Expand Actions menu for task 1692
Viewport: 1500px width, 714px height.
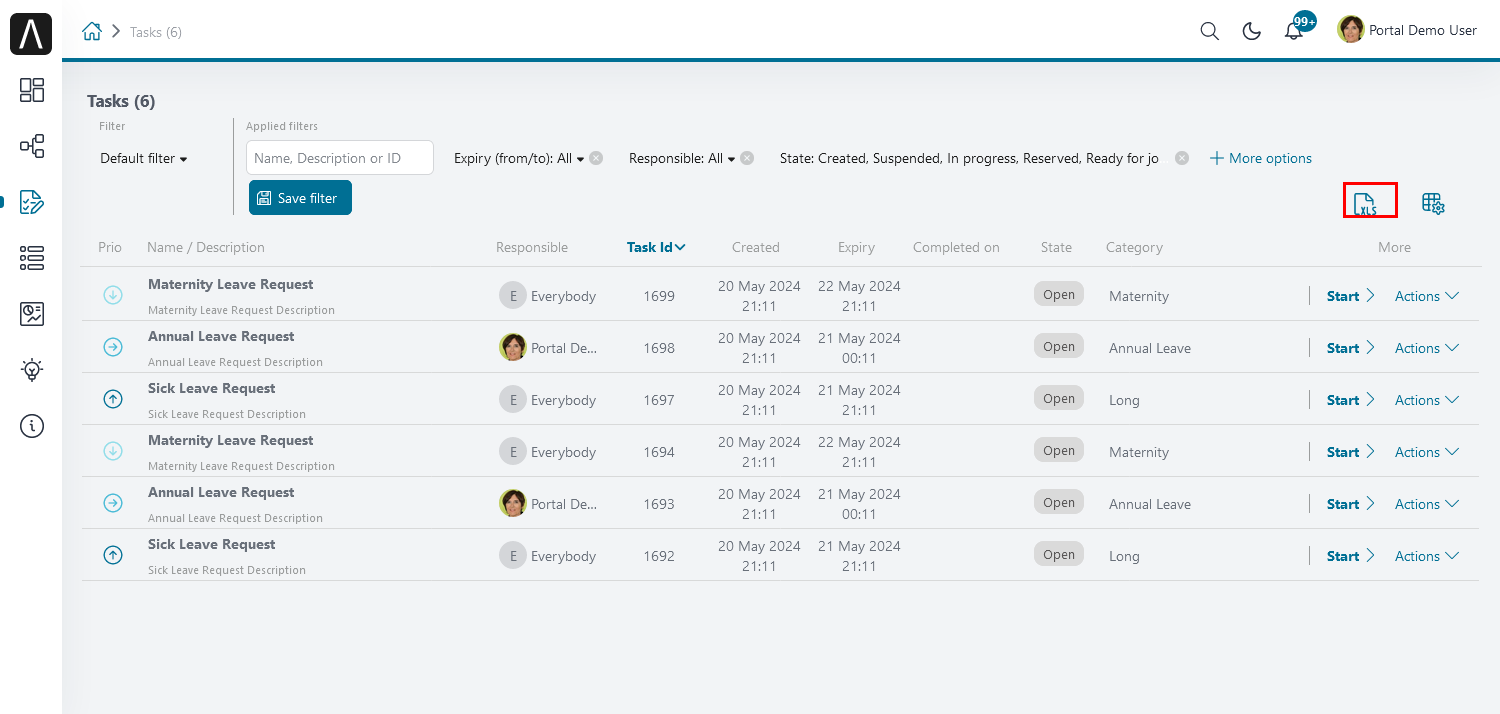tap(1427, 556)
